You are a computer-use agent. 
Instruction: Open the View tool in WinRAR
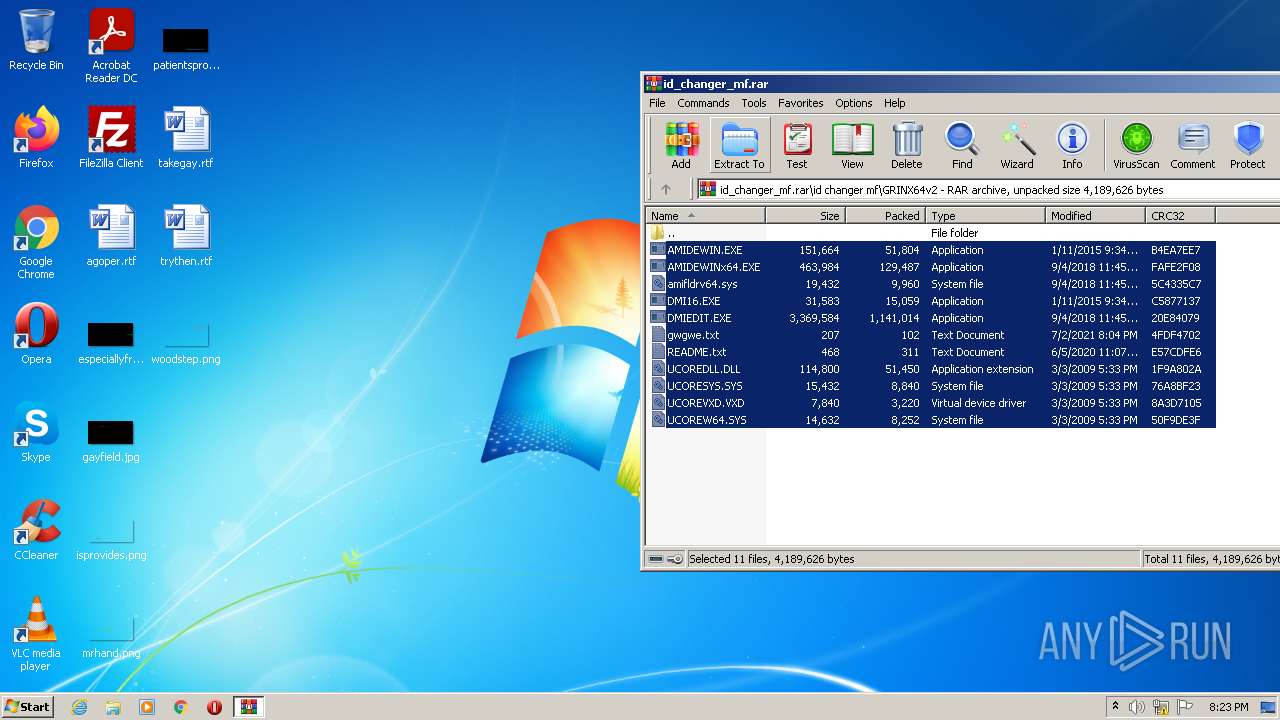(x=852, y=146)
